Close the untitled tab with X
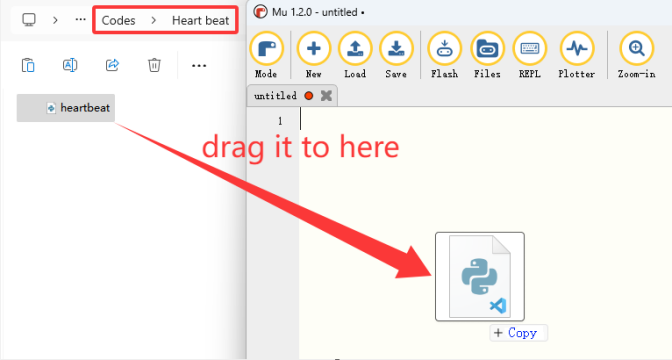Screen dimensions: 672x360 (x=326, y=96)
